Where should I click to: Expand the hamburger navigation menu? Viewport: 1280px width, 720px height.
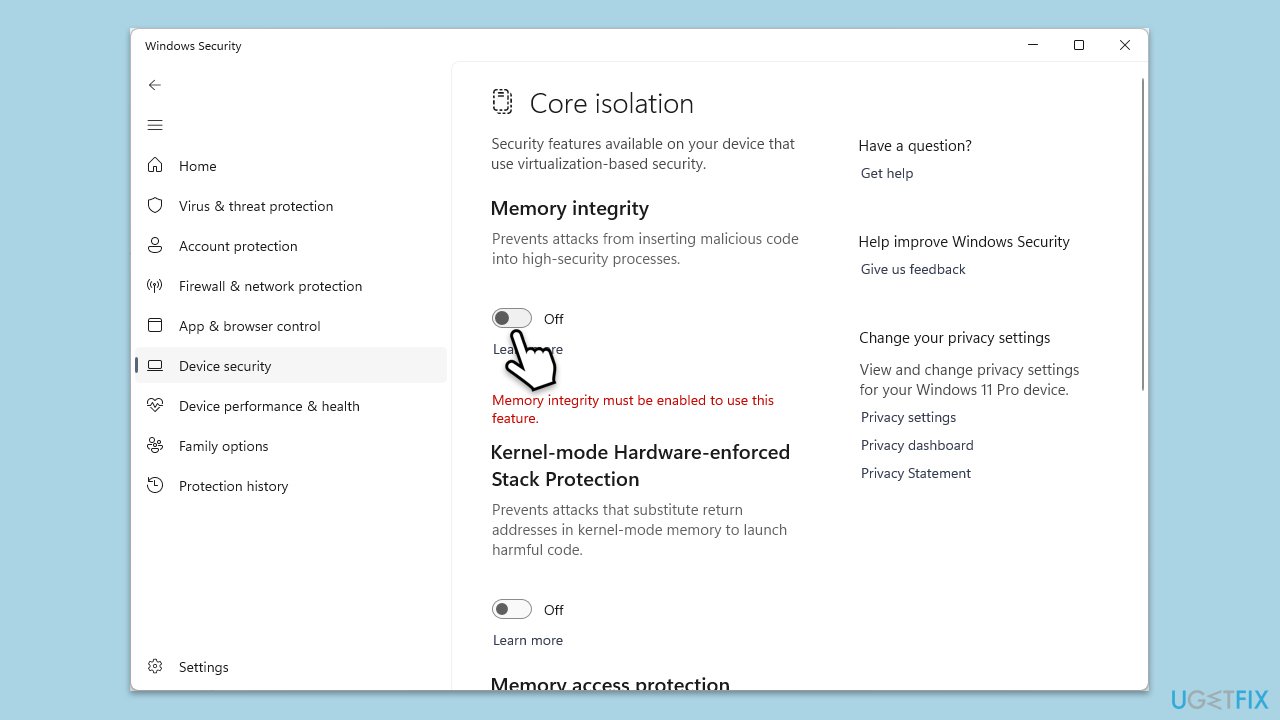coord(155,125)
